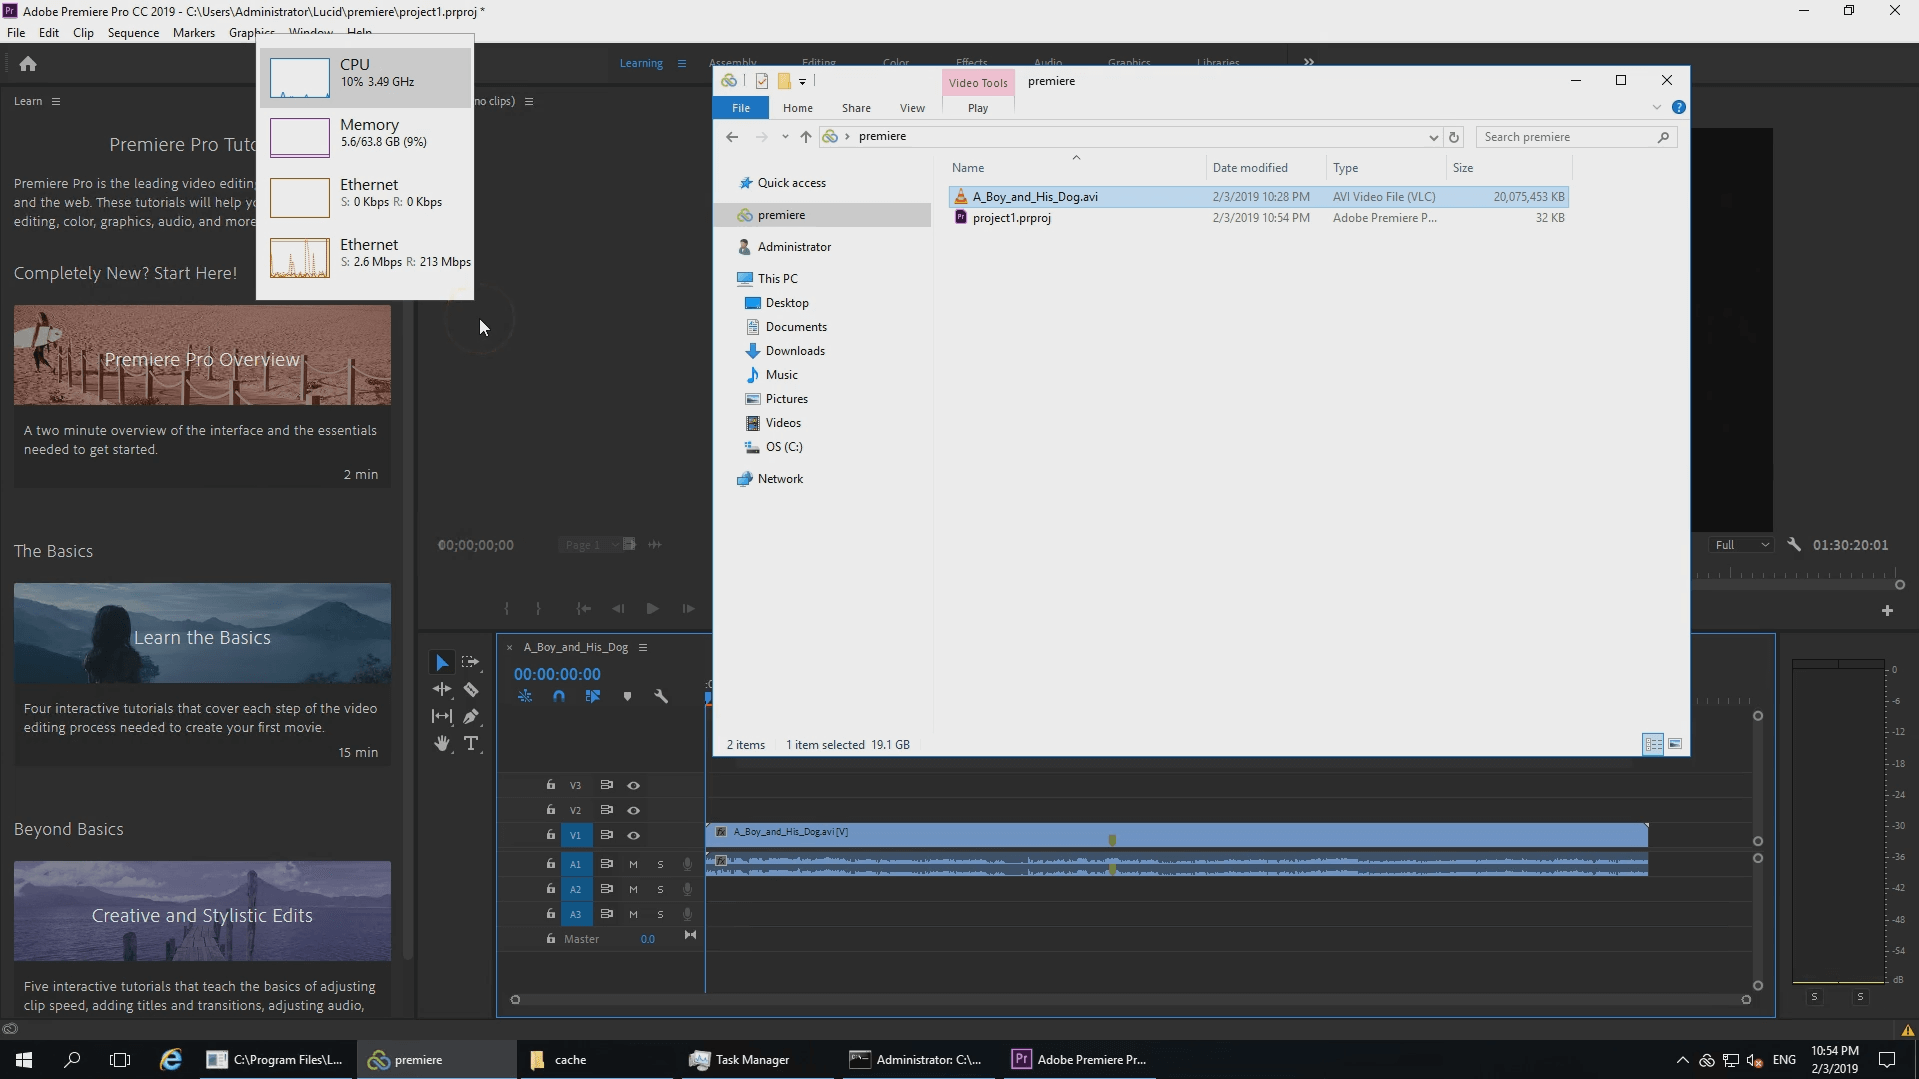Click the Home icon in Premiere

(28, 64)
